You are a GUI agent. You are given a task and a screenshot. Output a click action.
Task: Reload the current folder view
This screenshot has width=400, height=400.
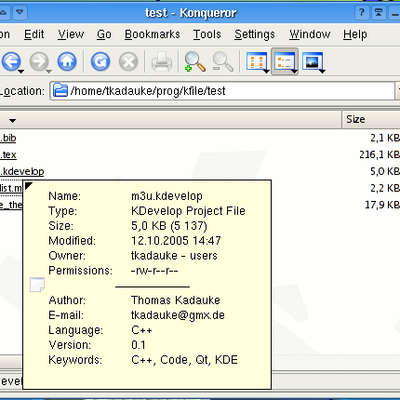[100, 61]
